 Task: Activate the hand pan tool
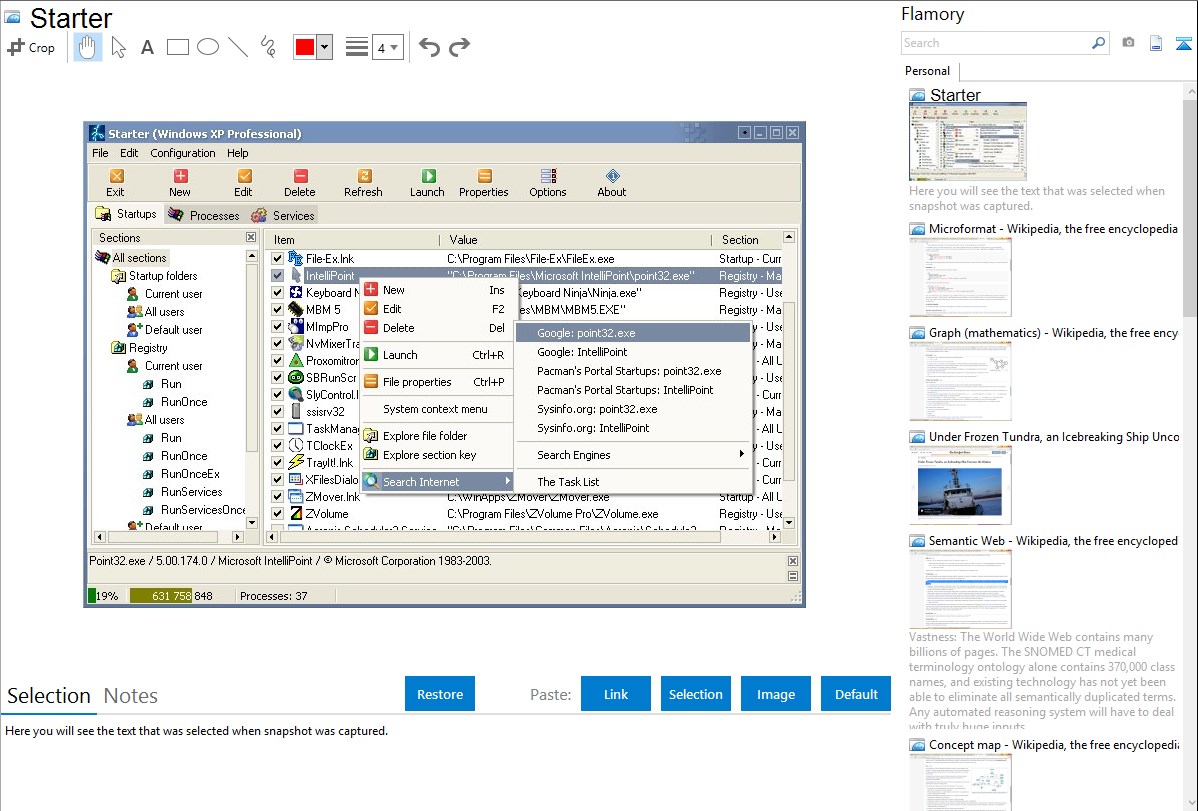88,47
